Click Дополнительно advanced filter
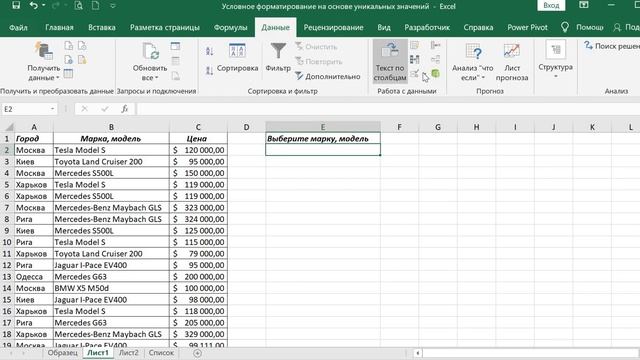The height and width of the screenshot is (360, 640). point(327,76)
